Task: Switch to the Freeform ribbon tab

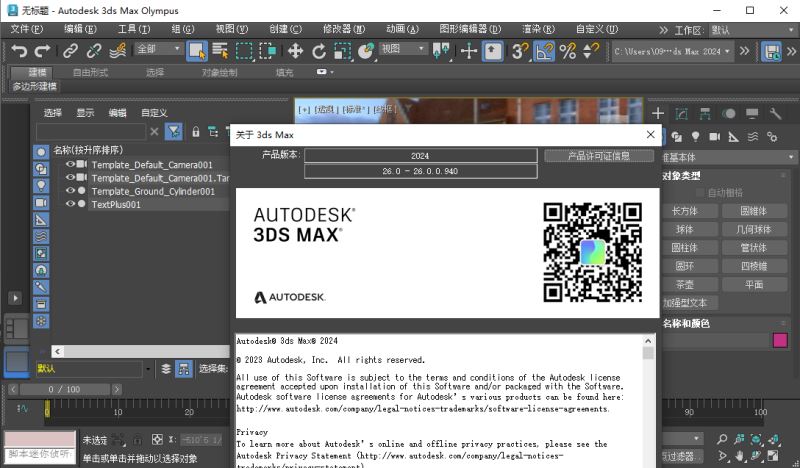Action: coord(90,72)
